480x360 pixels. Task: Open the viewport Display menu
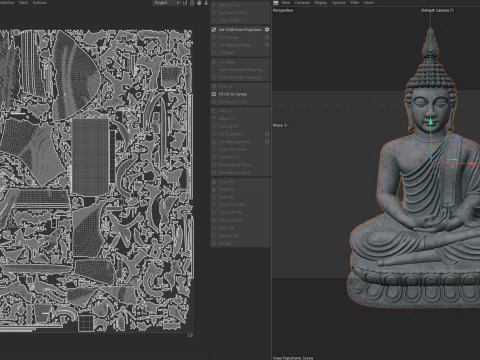pos(321,3)
